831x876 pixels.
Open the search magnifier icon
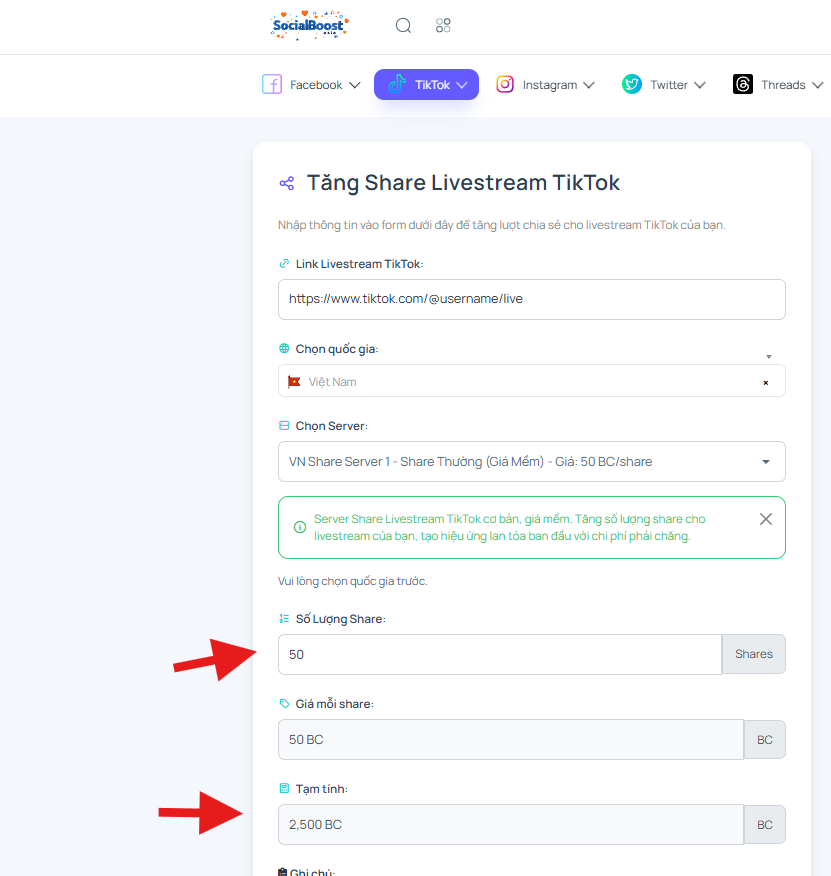tap(403, 25)
